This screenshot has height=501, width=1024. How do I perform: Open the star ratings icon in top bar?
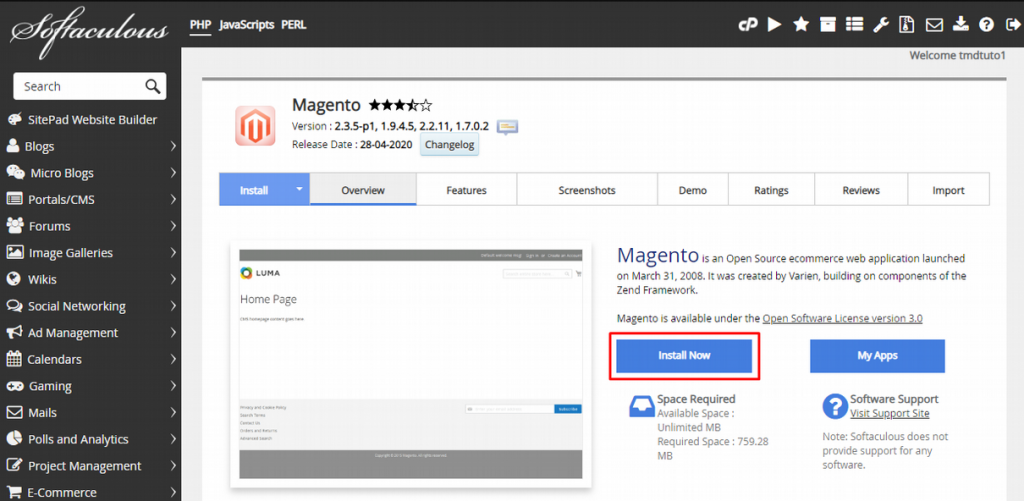pyautogui.click(x=801, y=25)
